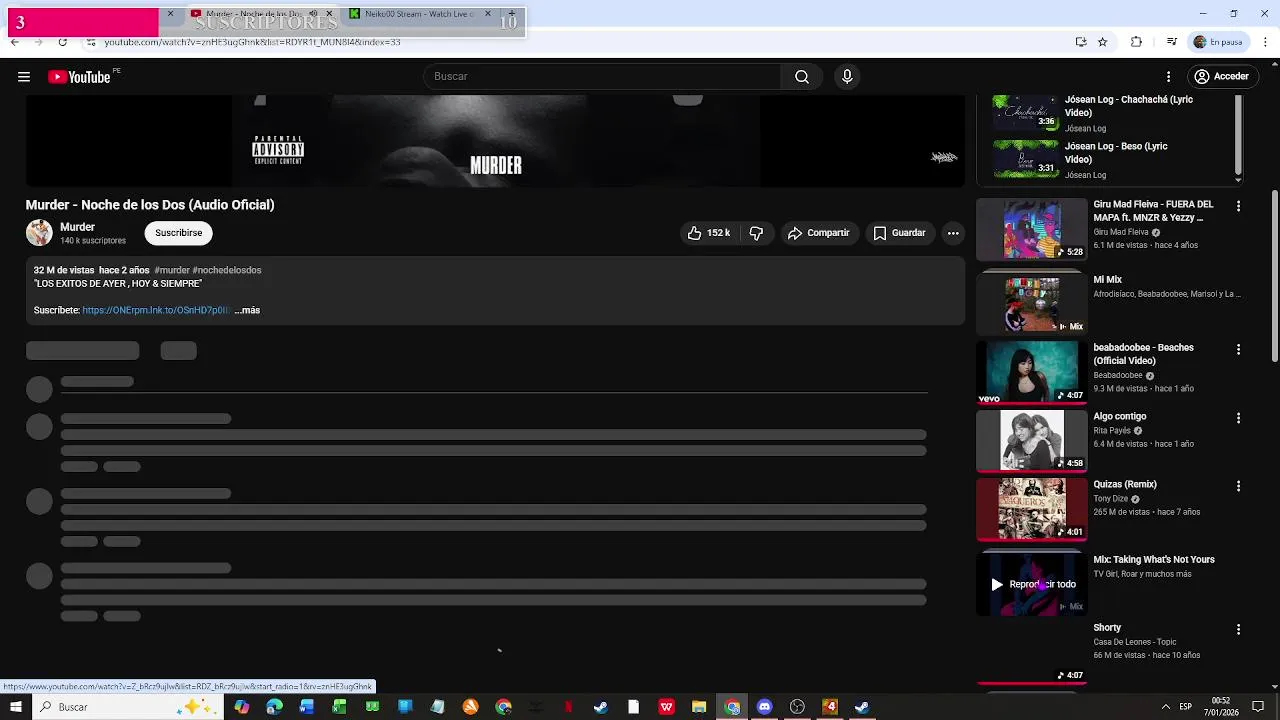Open the ESP language indicator
Screen dimensions: 1280x720
click(1185, 707)
